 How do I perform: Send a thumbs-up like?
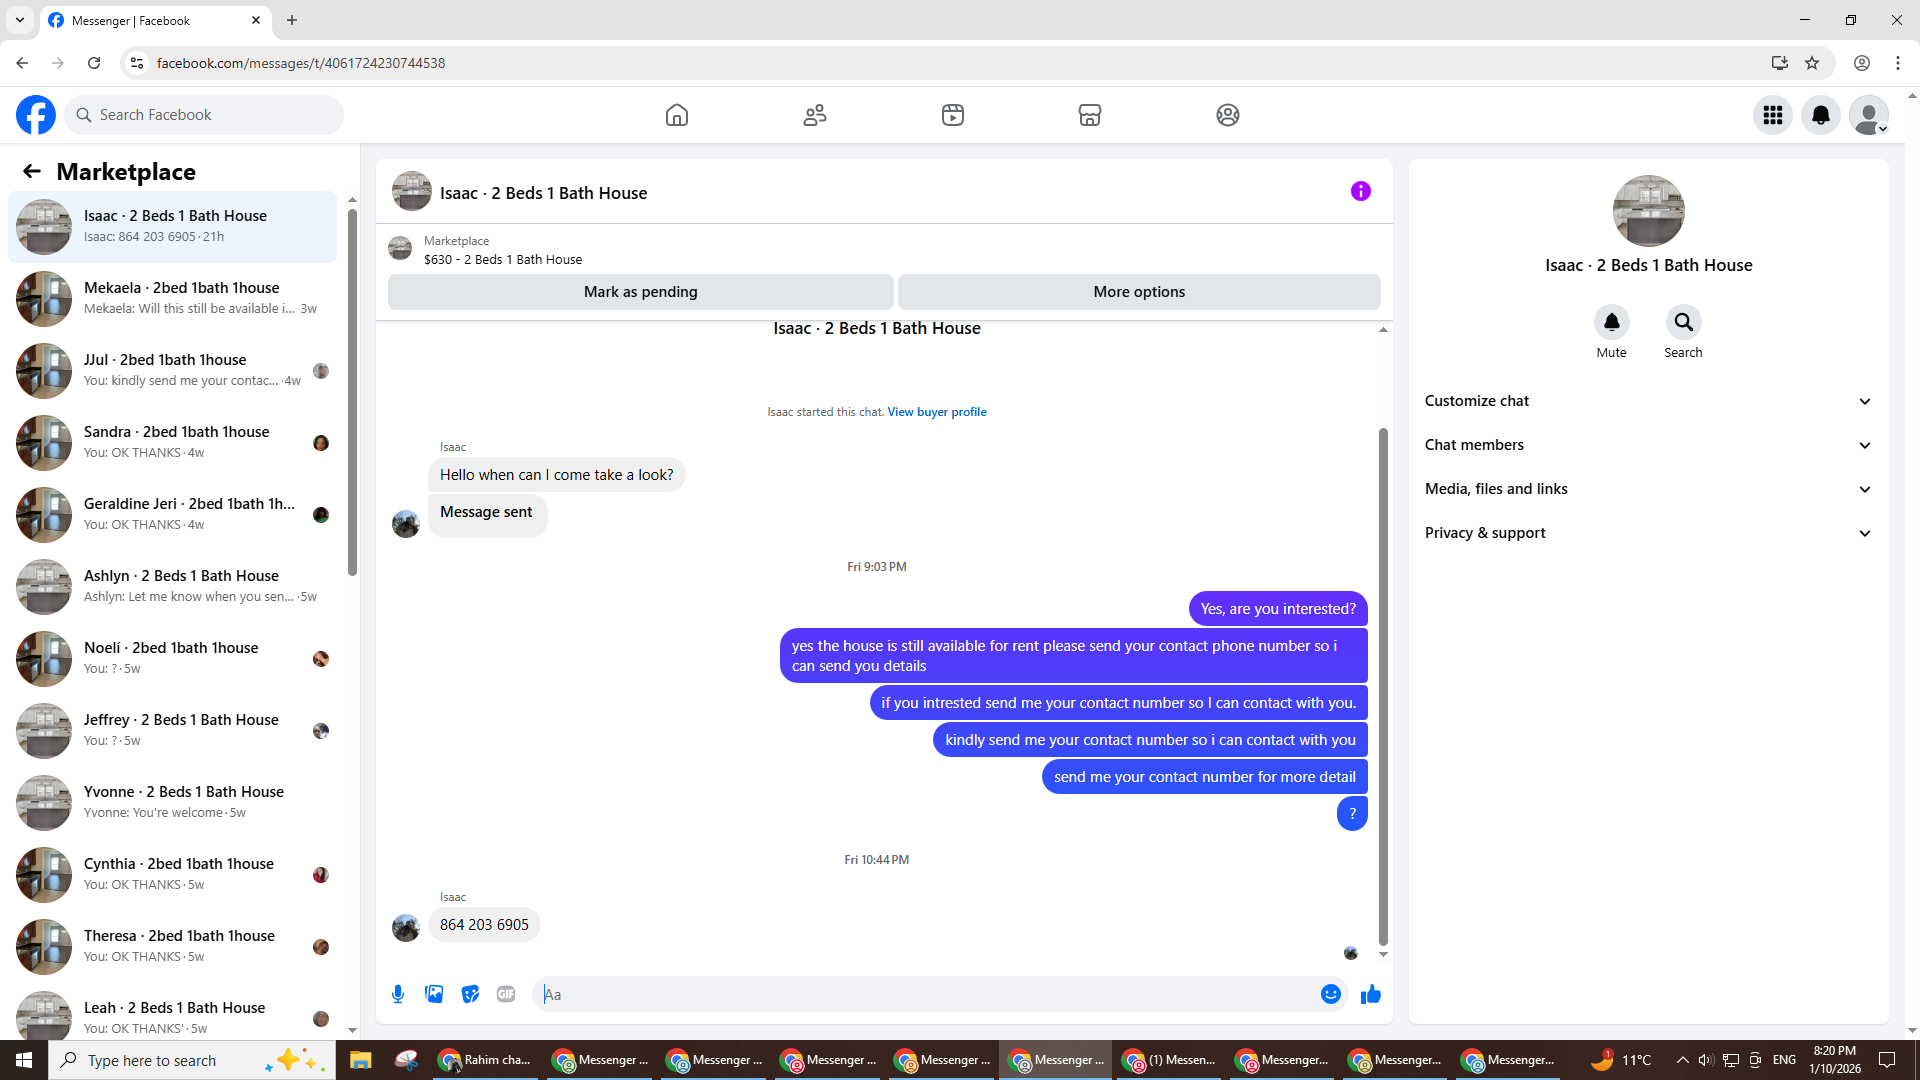point(1371,994)
